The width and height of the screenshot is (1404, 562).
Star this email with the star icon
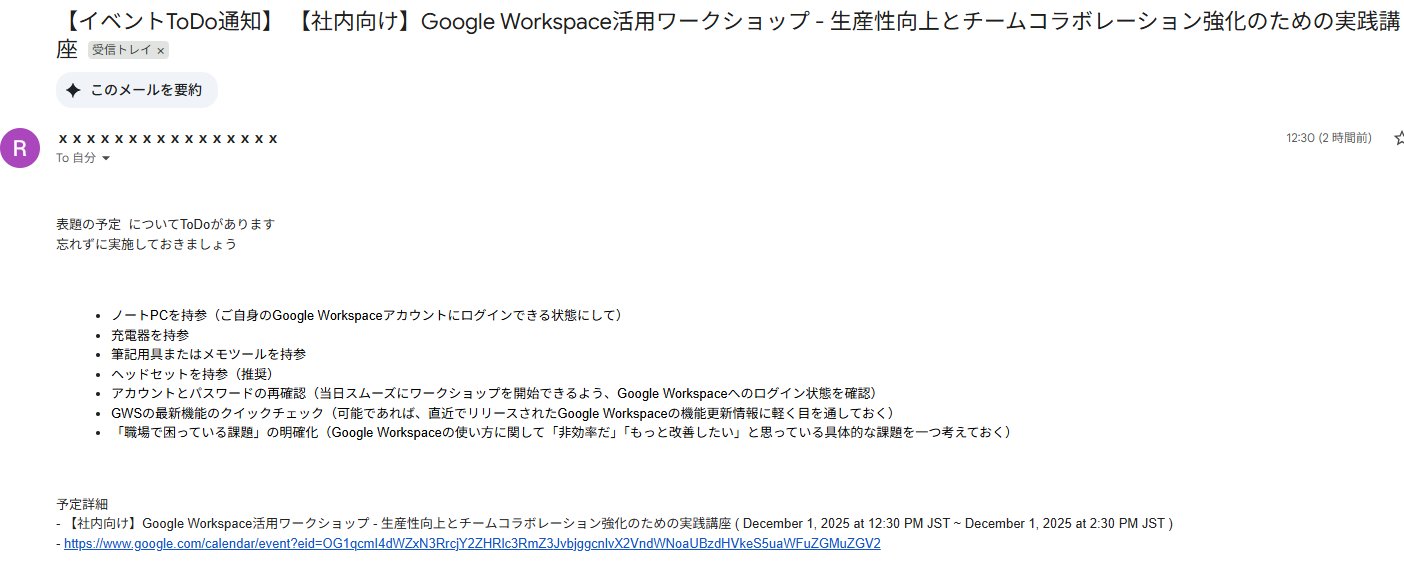pyautogui.click(x=1398, y=138)
